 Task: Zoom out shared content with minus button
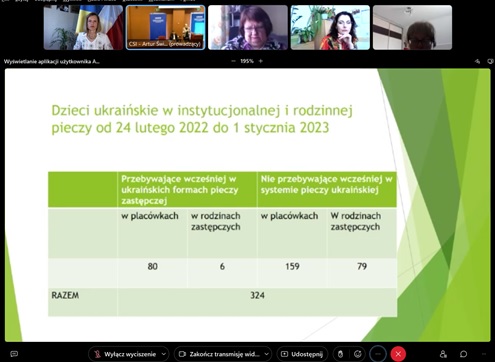coord(233,61)
